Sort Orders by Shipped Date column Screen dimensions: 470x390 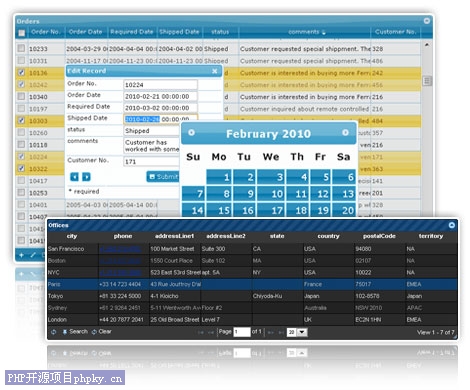pyautogui.click(x=179, y=32)
